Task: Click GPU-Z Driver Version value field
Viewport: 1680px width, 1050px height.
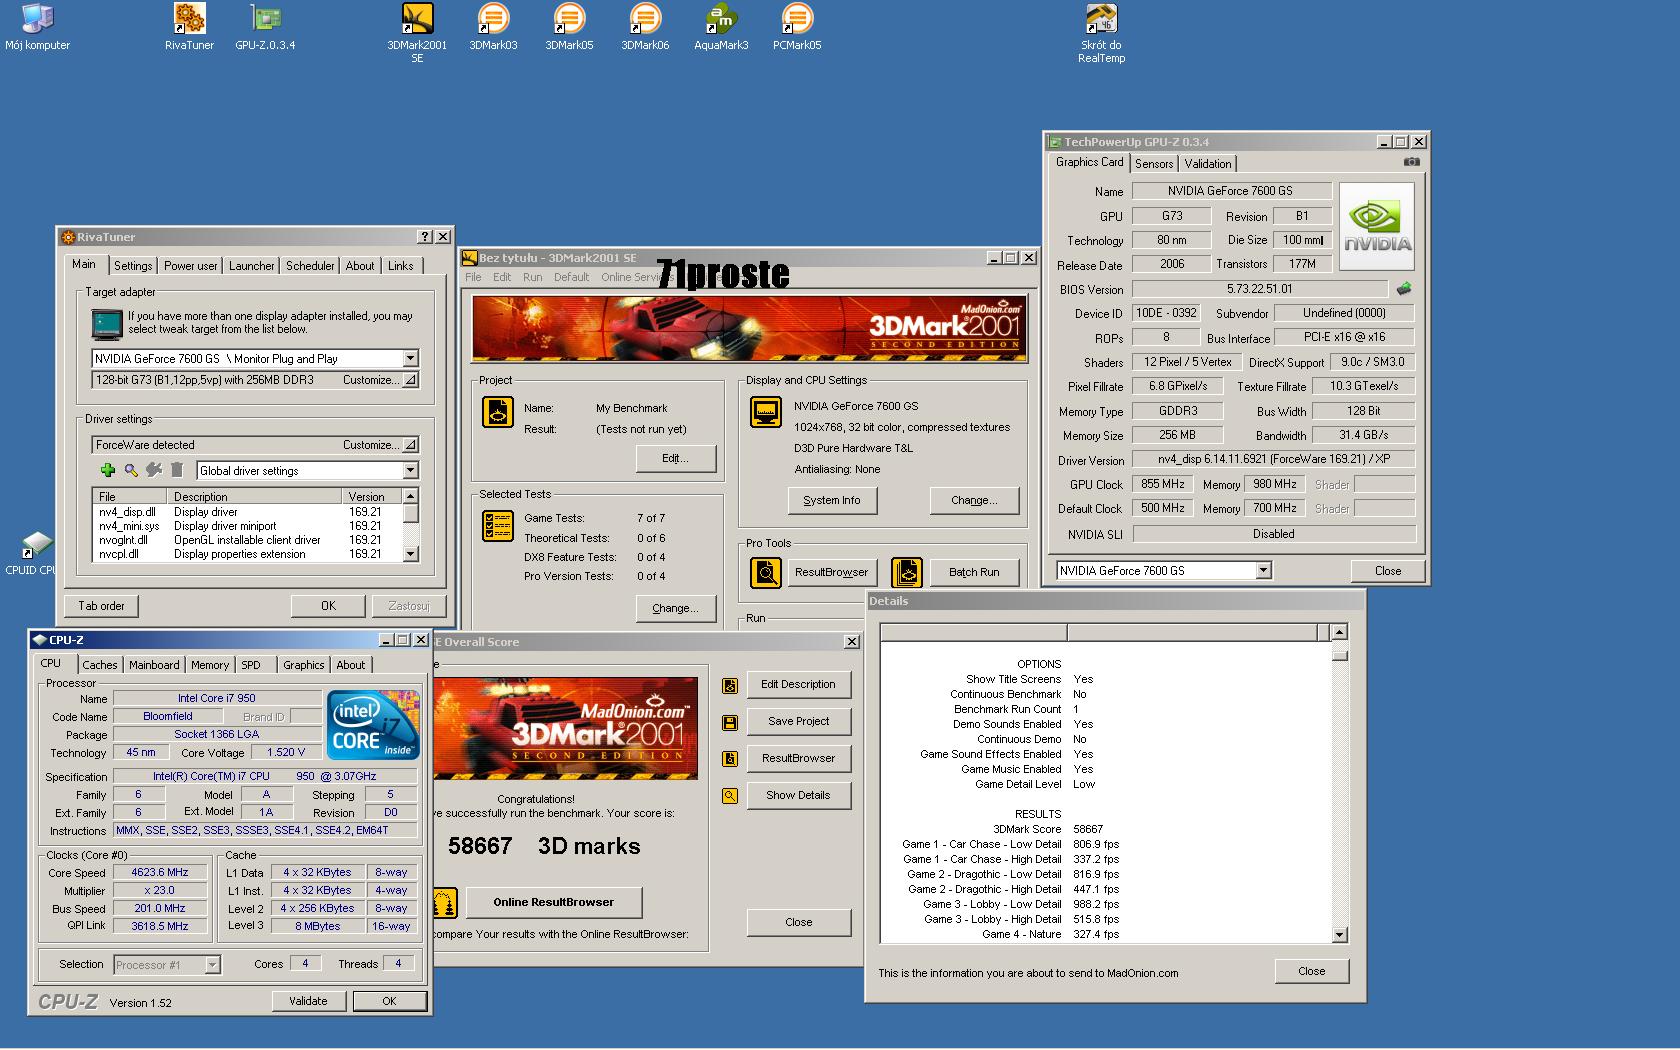Action: click(x=1274, y=459)
